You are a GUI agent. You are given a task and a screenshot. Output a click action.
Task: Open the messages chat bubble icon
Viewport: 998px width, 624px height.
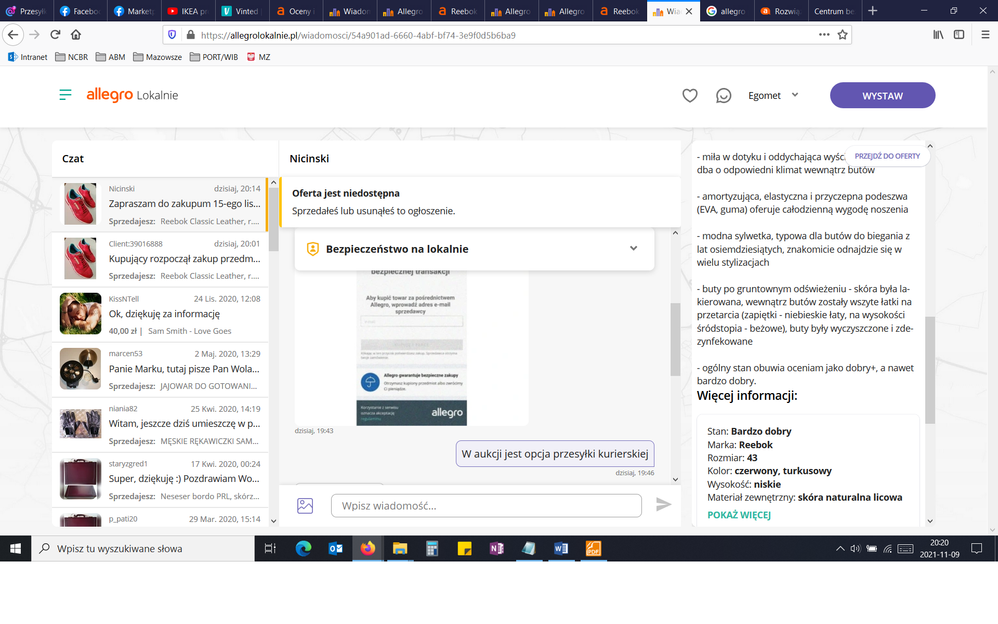click(723, 96)
